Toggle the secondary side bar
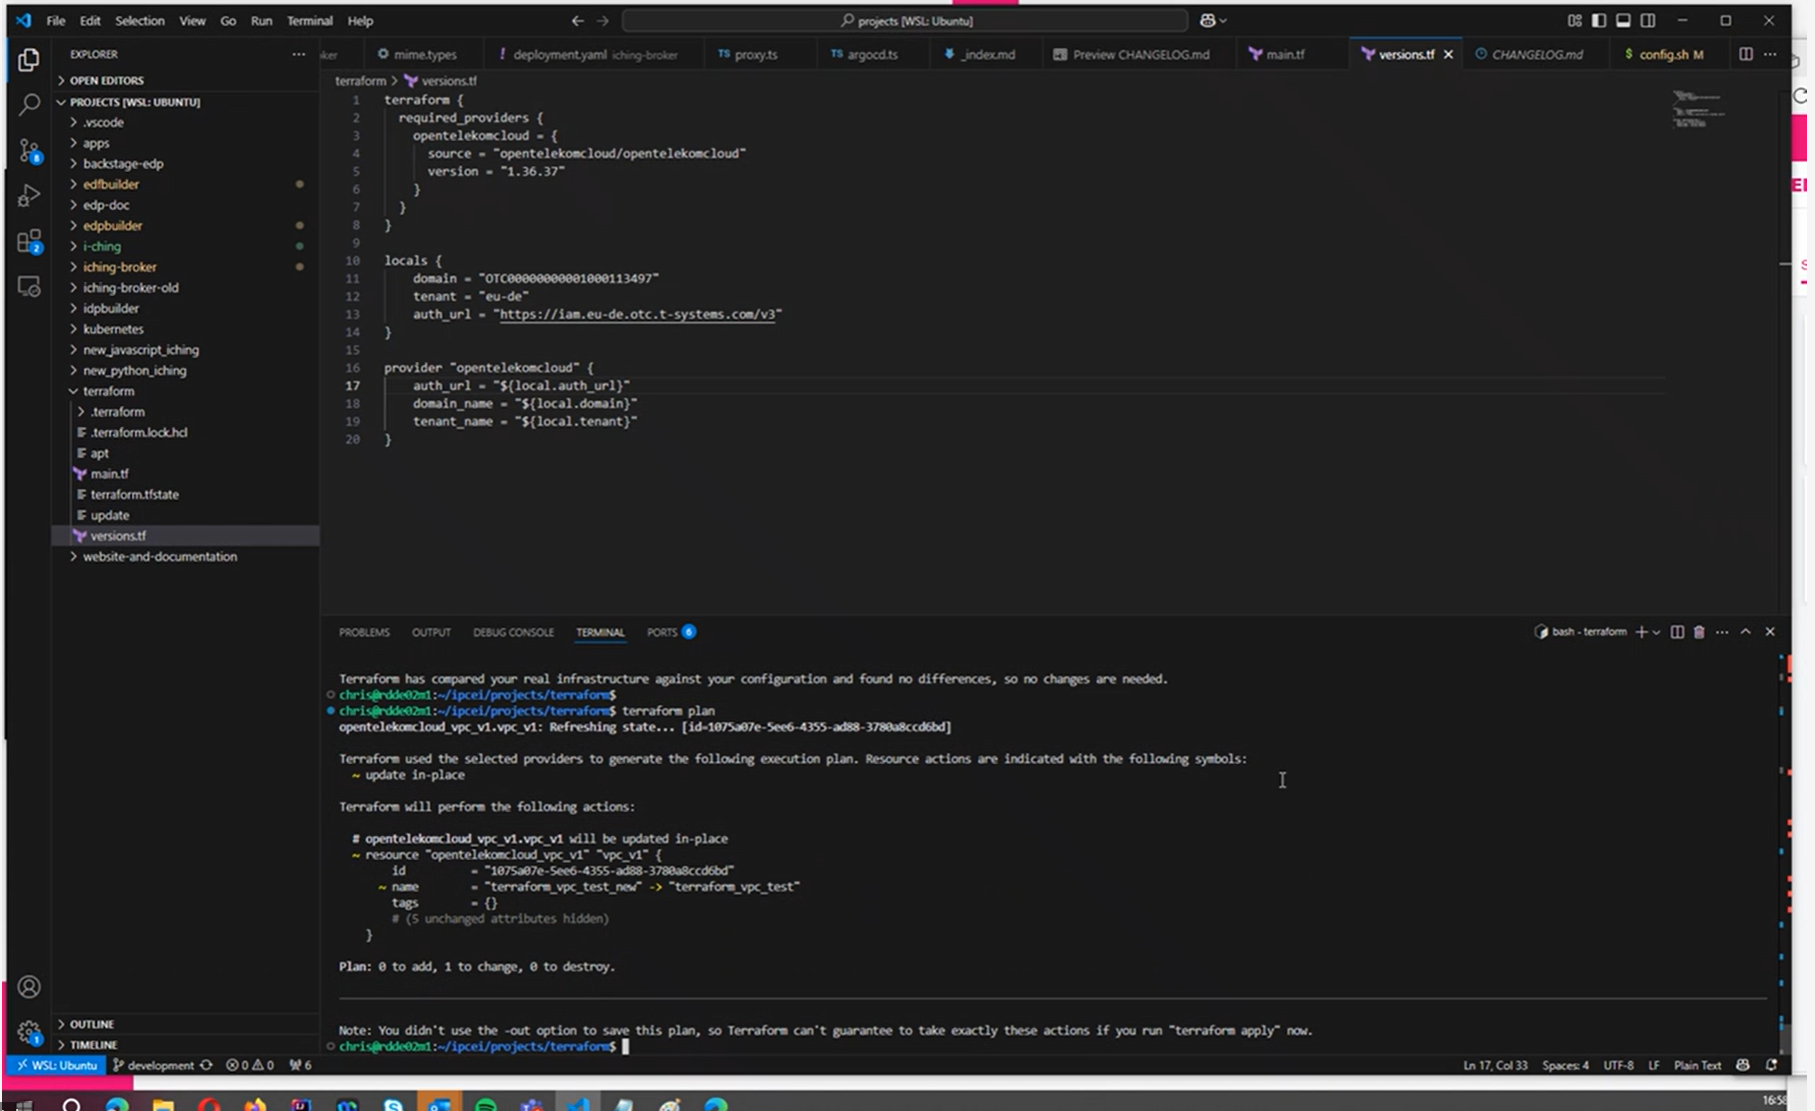Screen dimensions: 1815x1111 coord(1648,20)
